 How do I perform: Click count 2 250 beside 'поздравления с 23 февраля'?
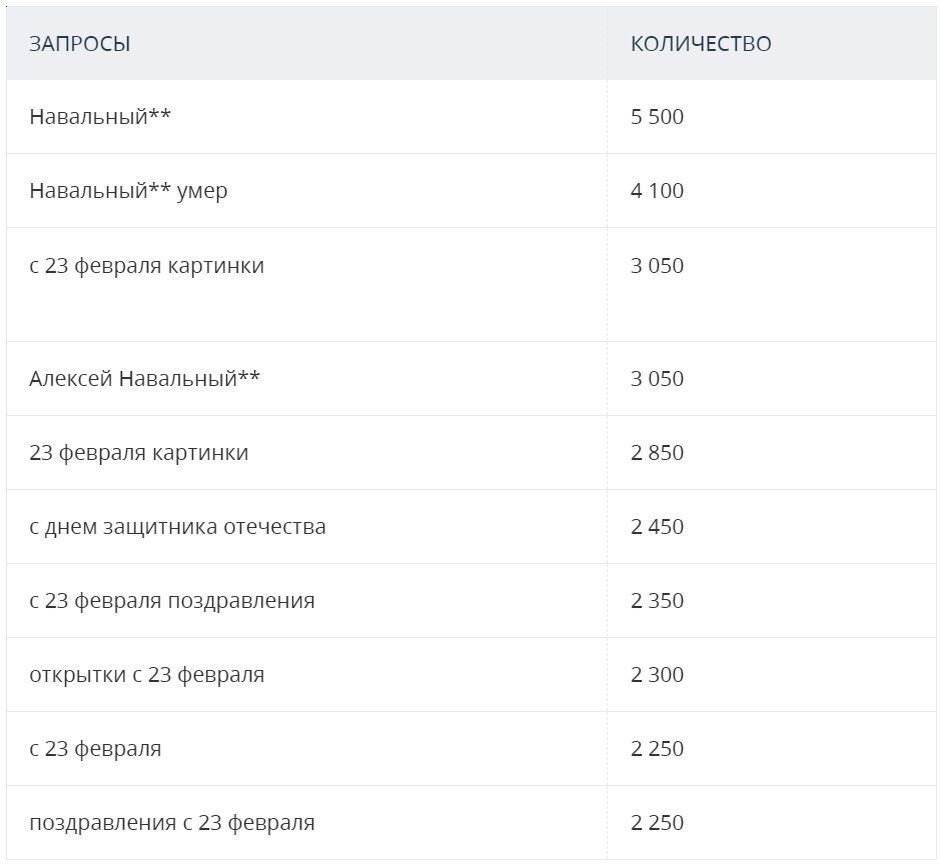[x=657, y=823]
